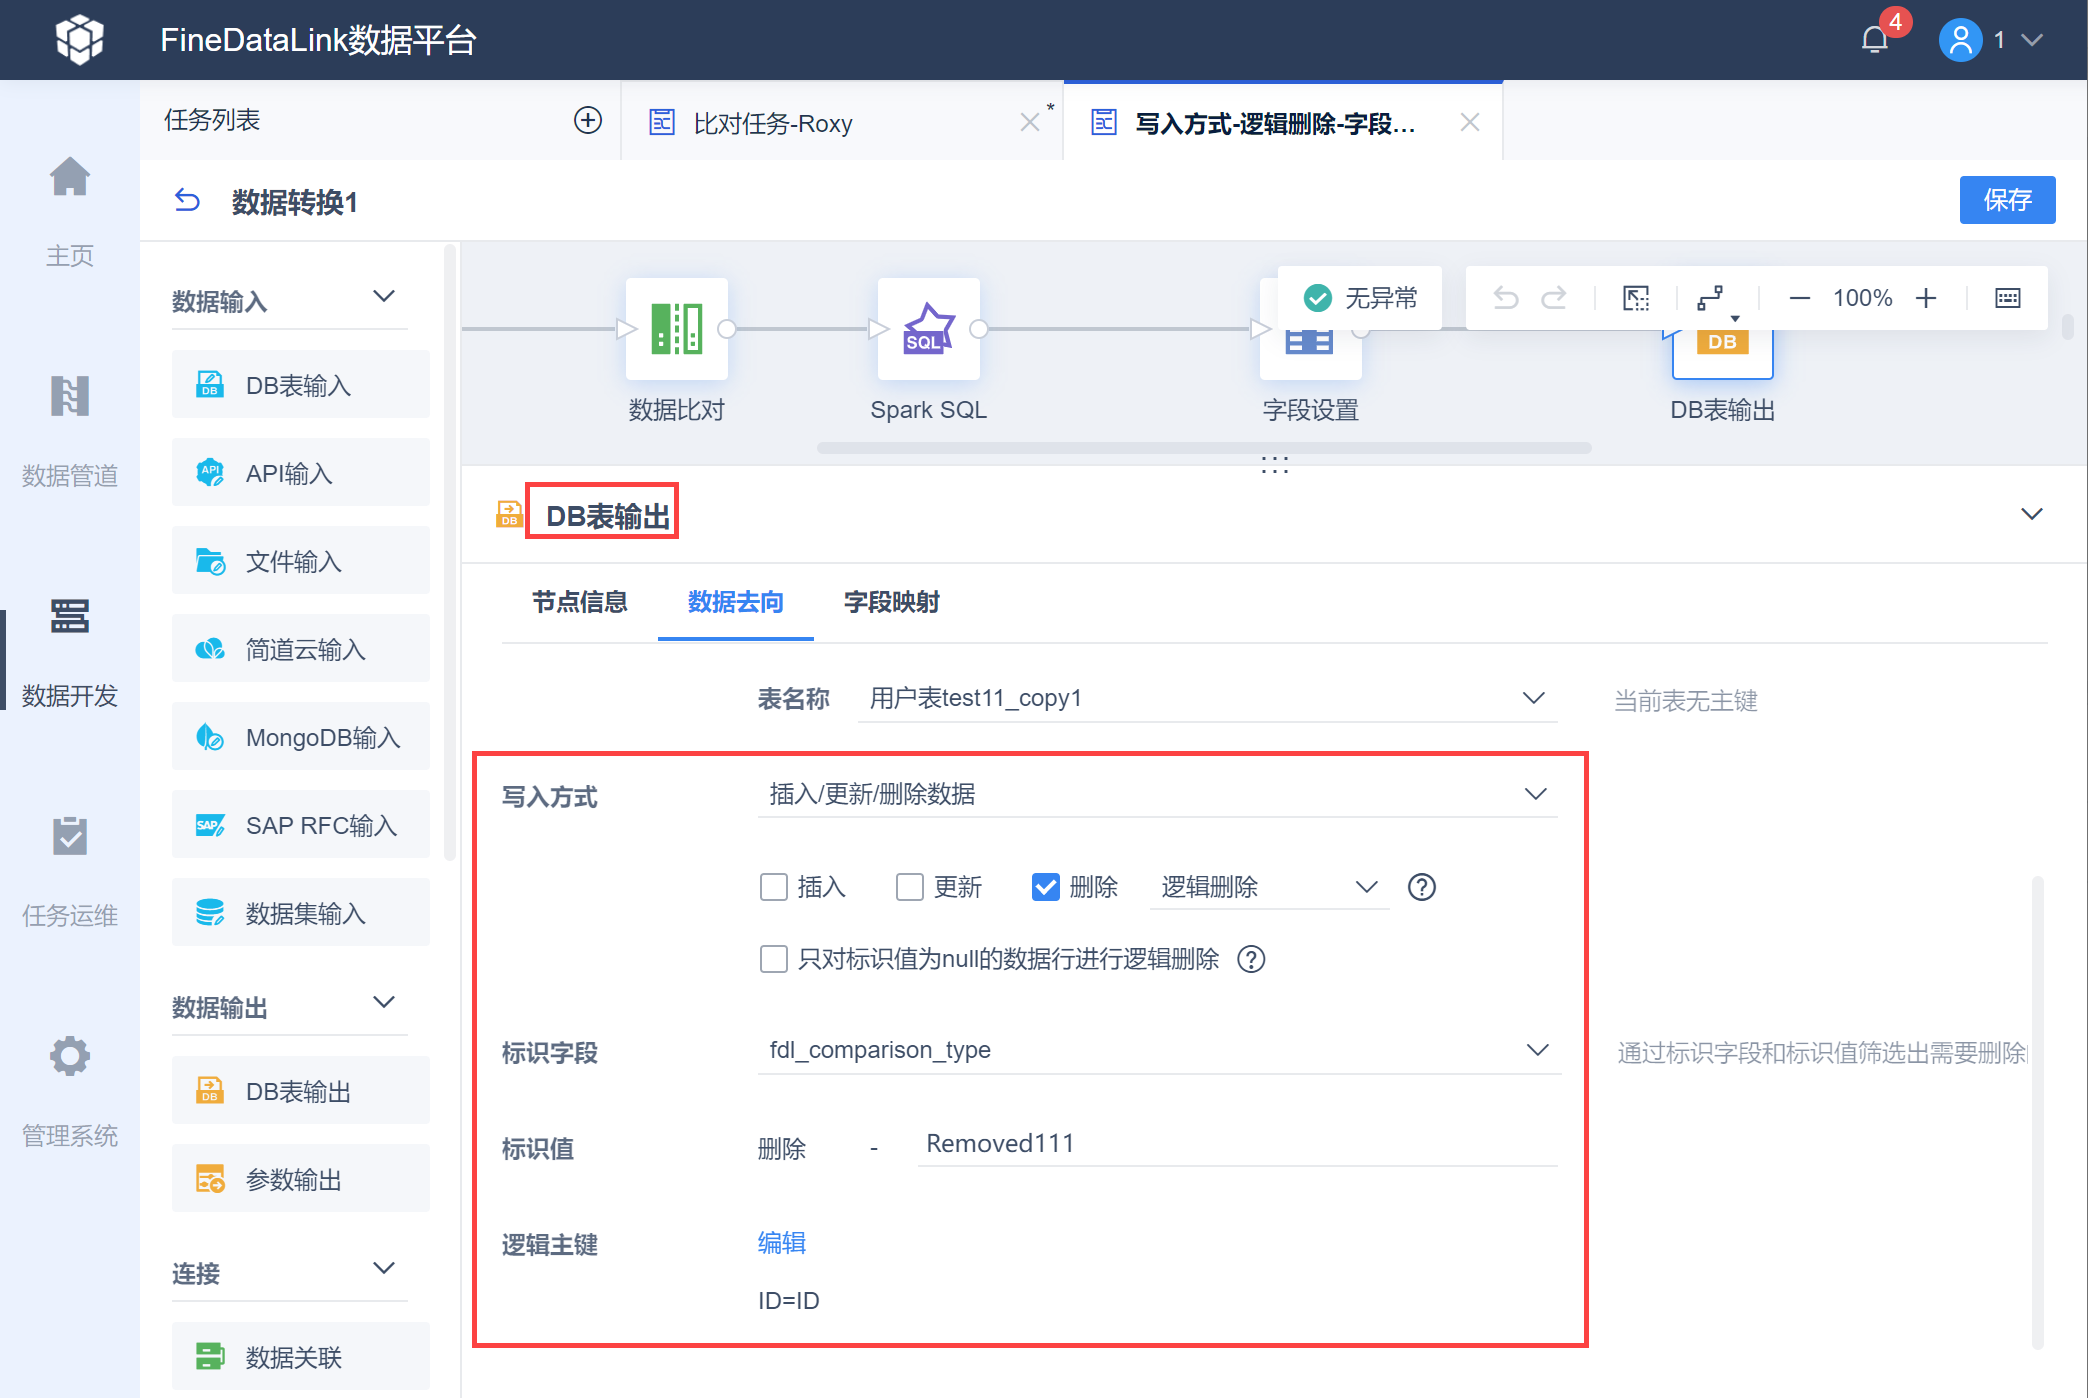Add new task with plus icon
2088x1398 pixels.
point(587,121)
